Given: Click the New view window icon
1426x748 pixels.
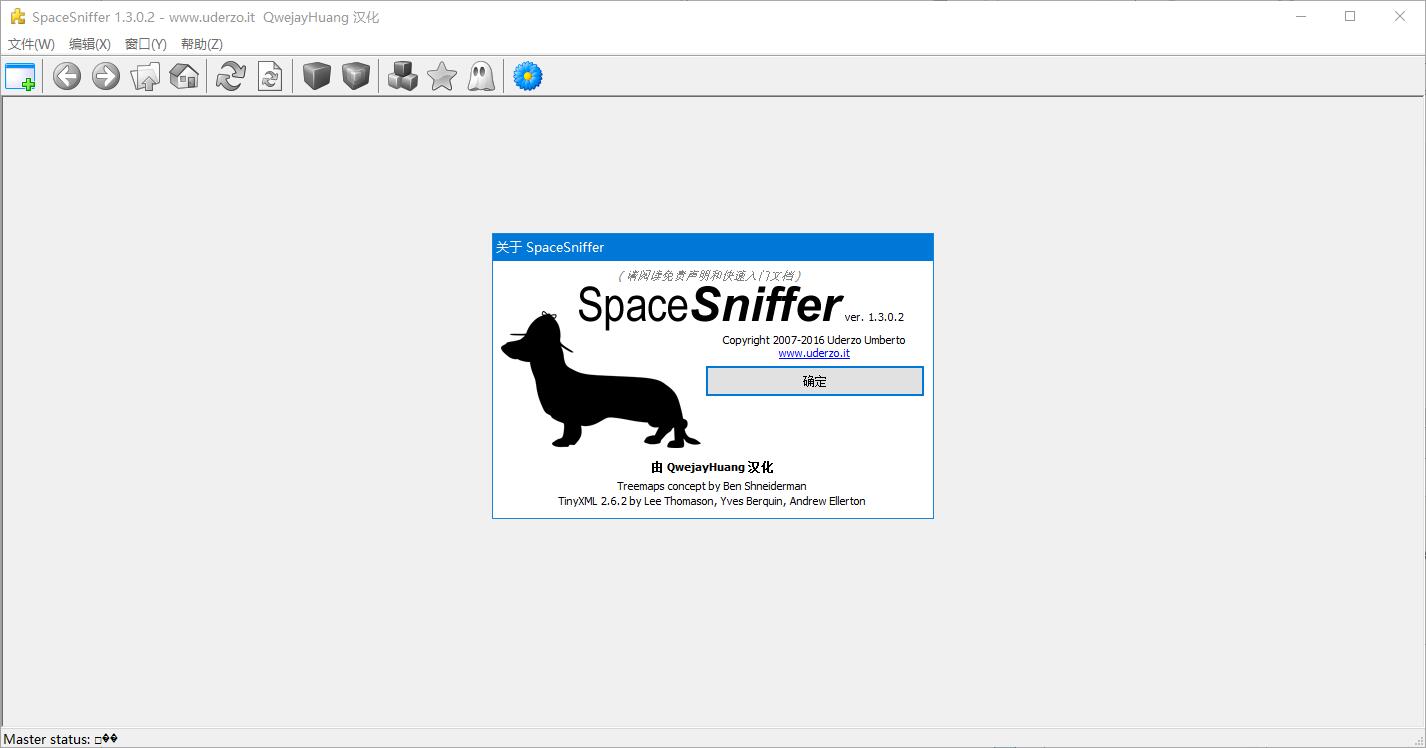Looking at the screenshot, I should (20, 76).
